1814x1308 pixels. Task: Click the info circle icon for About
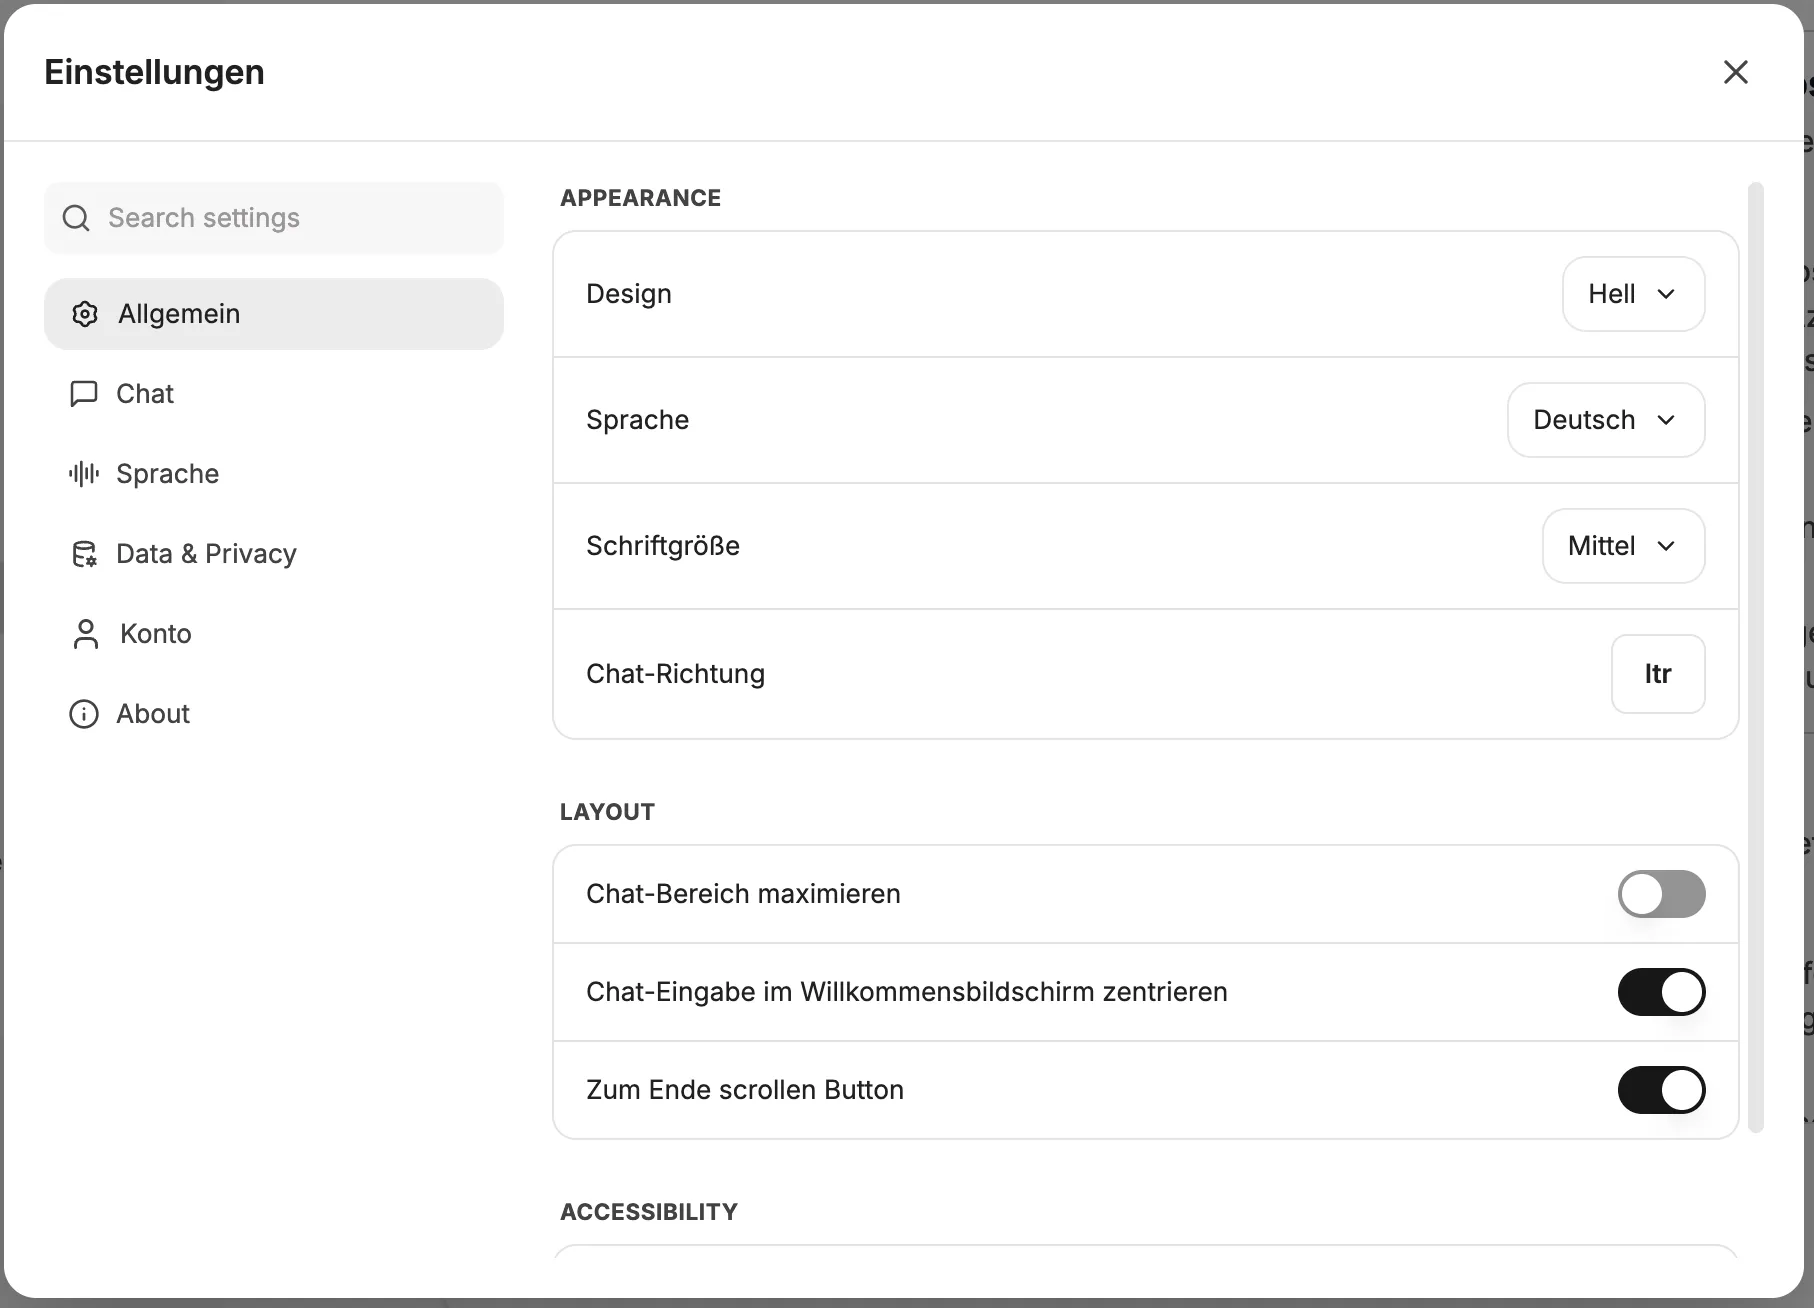point(84,714)
